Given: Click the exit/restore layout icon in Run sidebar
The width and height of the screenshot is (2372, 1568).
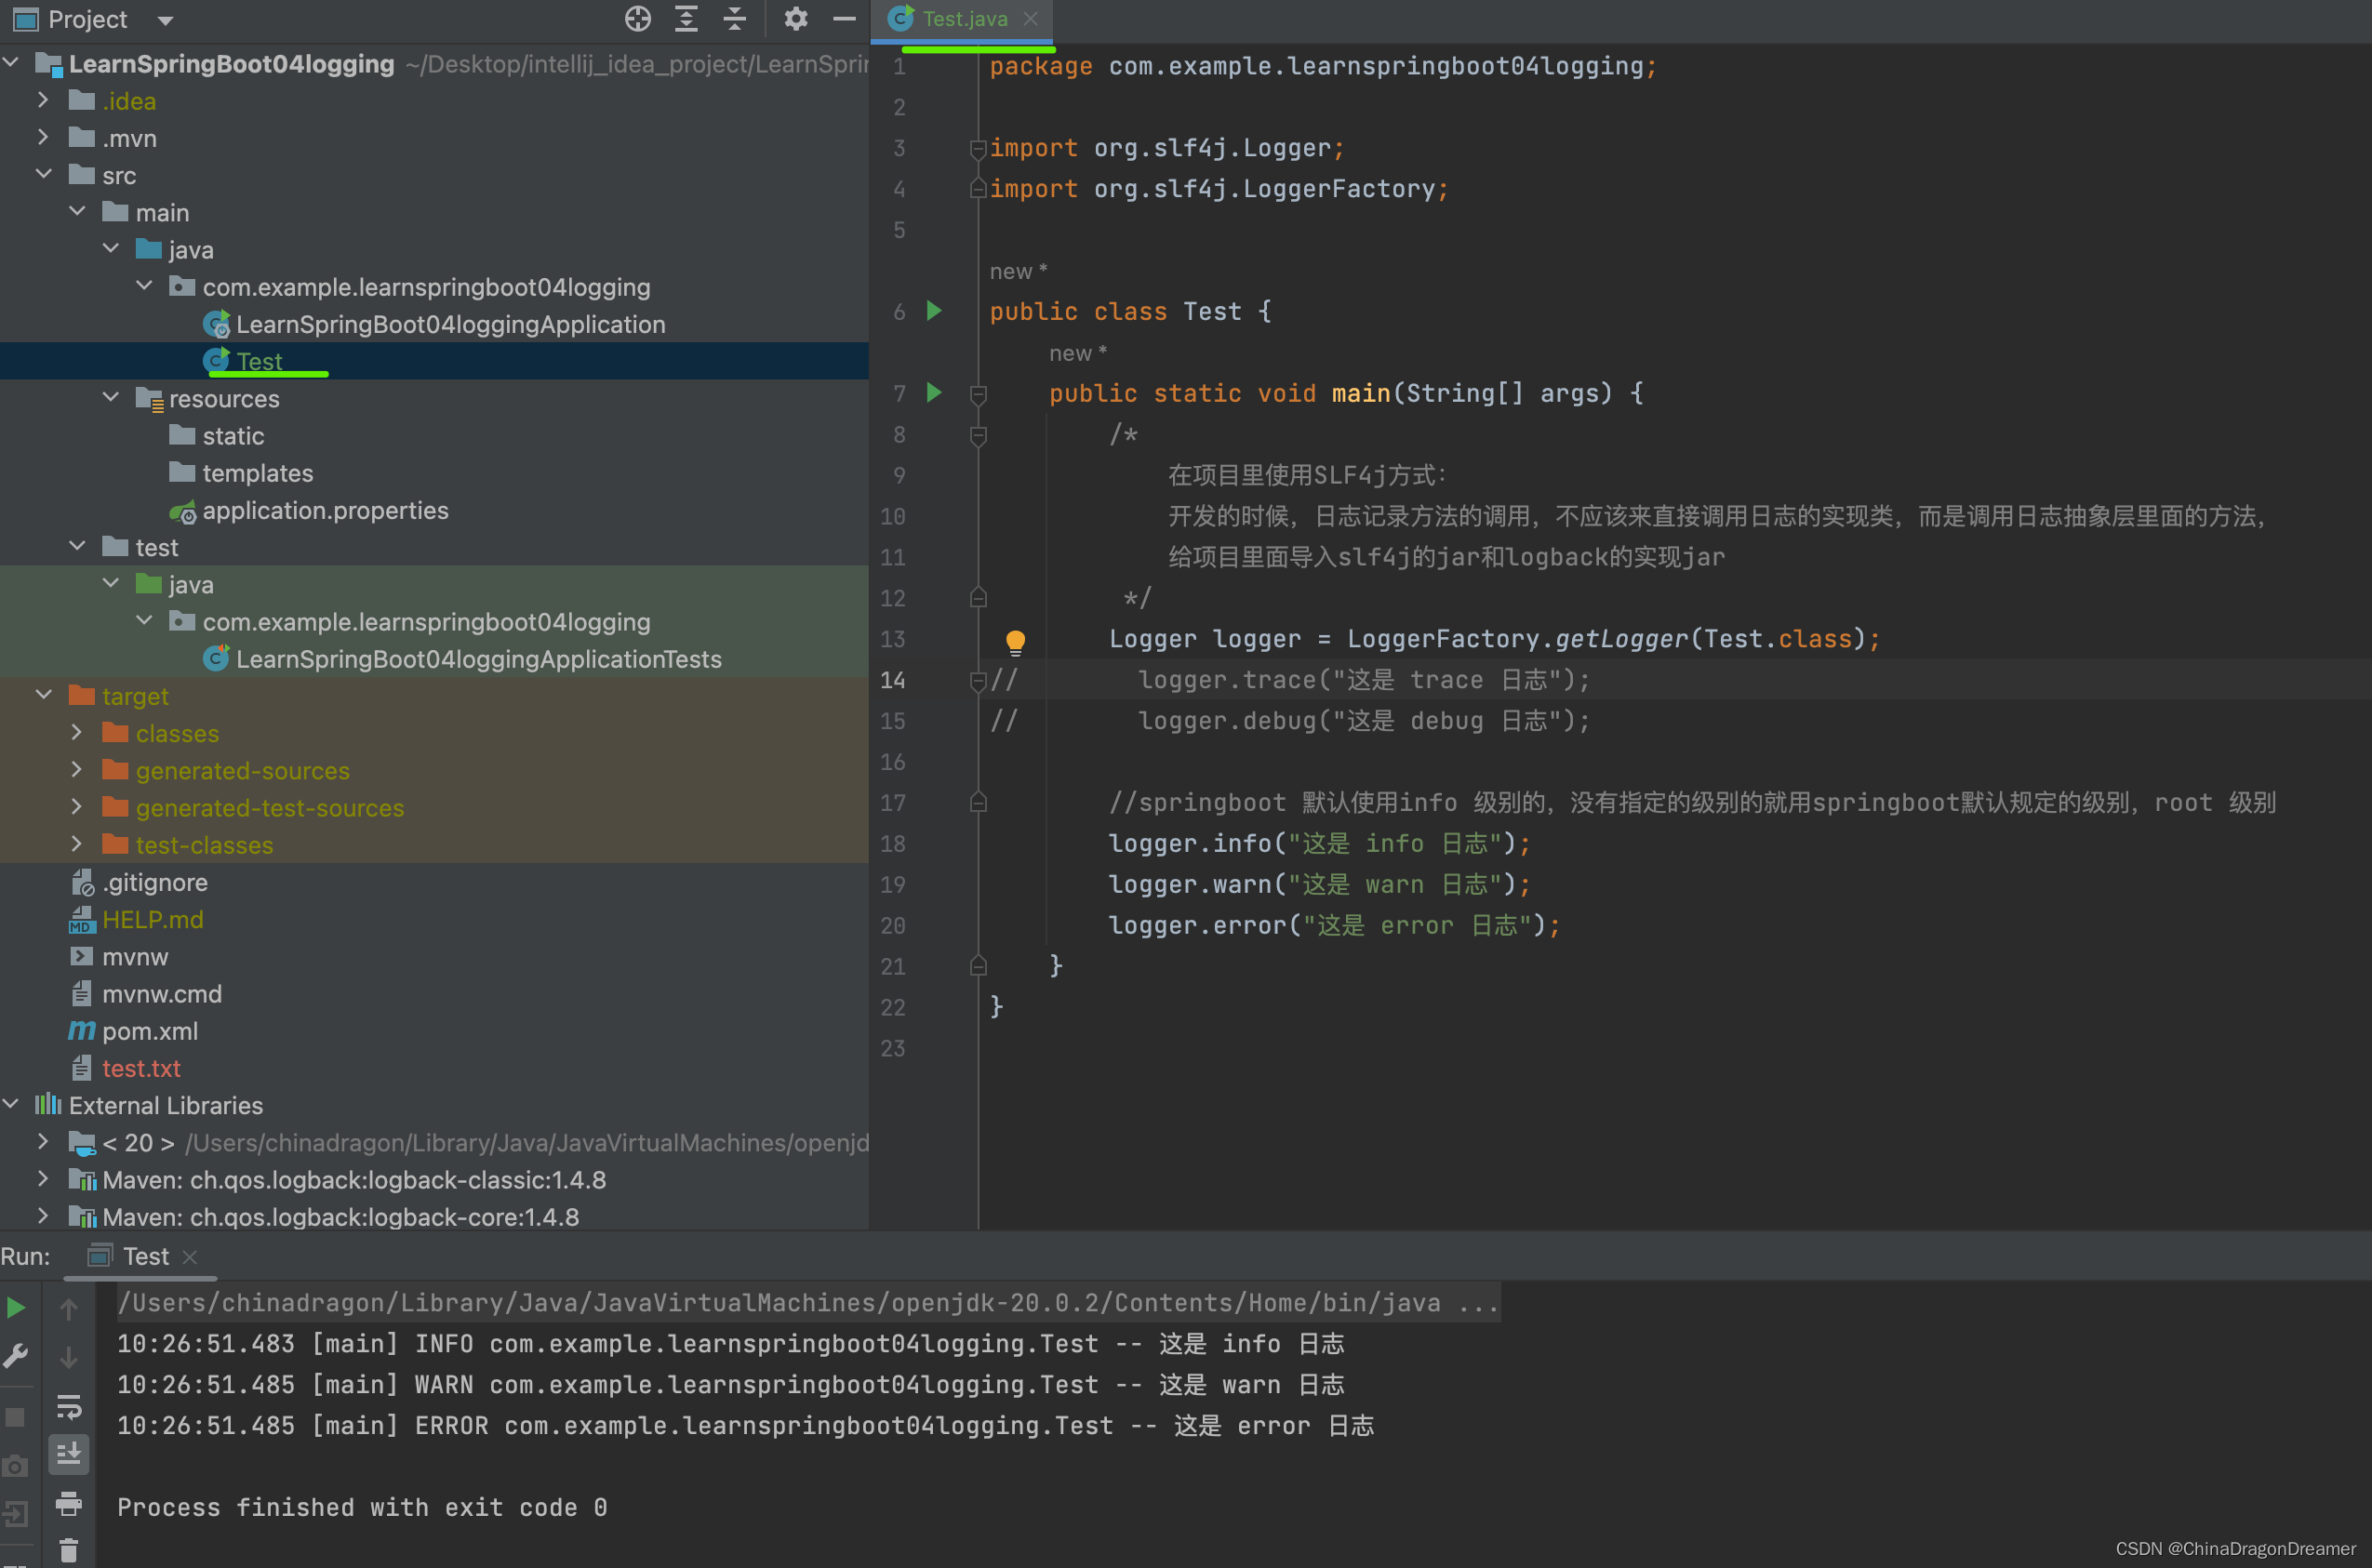Looking at the screenshot, I should 16,1514.
